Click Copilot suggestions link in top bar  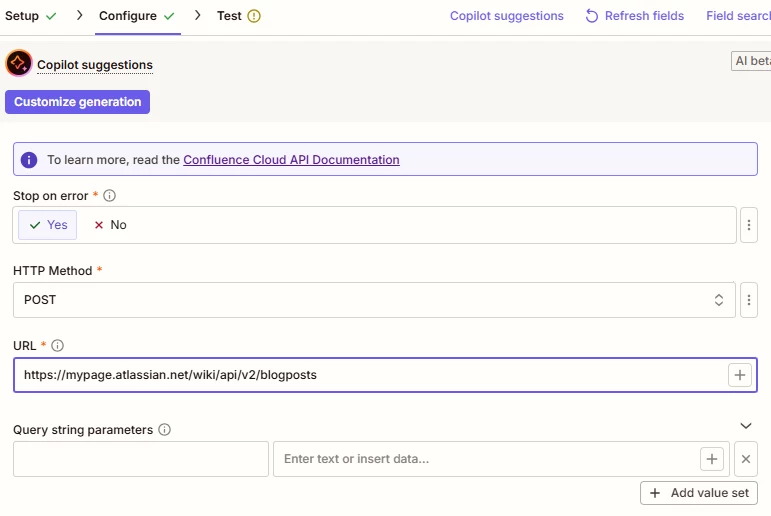tap(506, 16)
